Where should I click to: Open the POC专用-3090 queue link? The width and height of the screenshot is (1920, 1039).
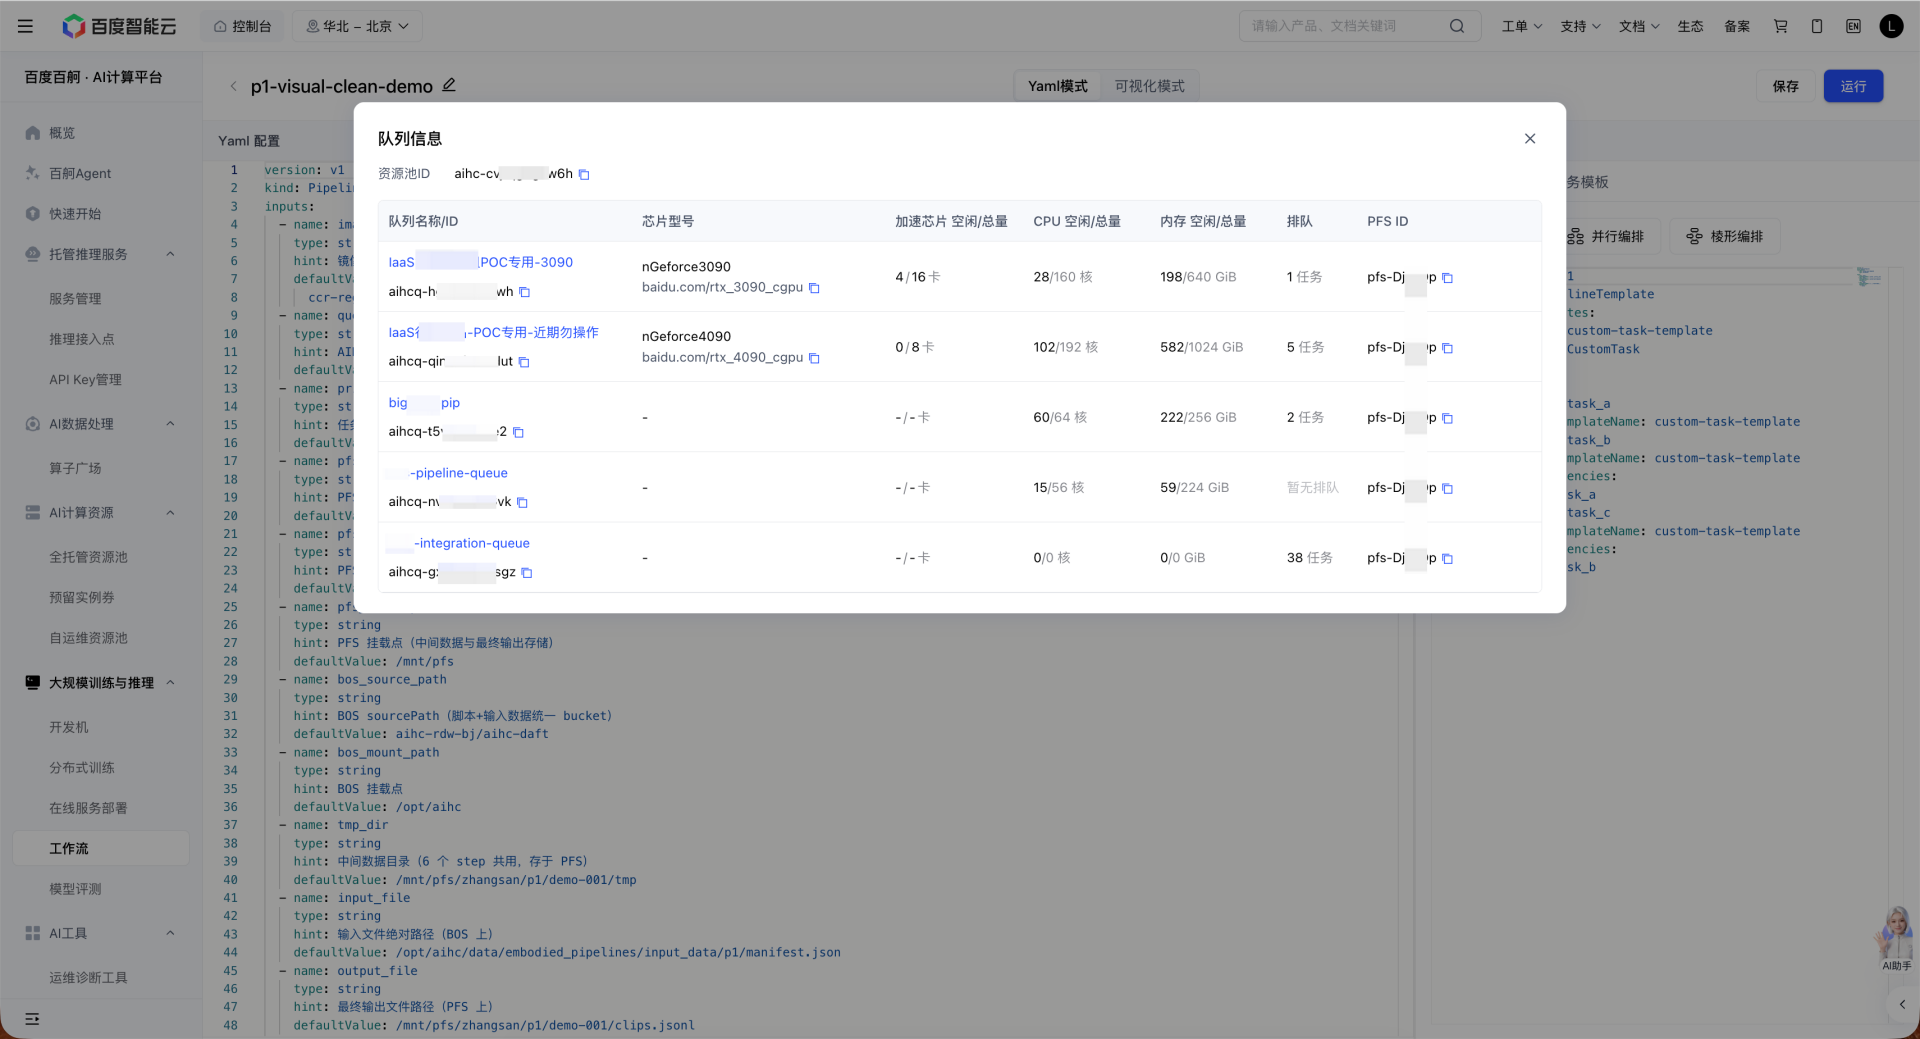480,262
